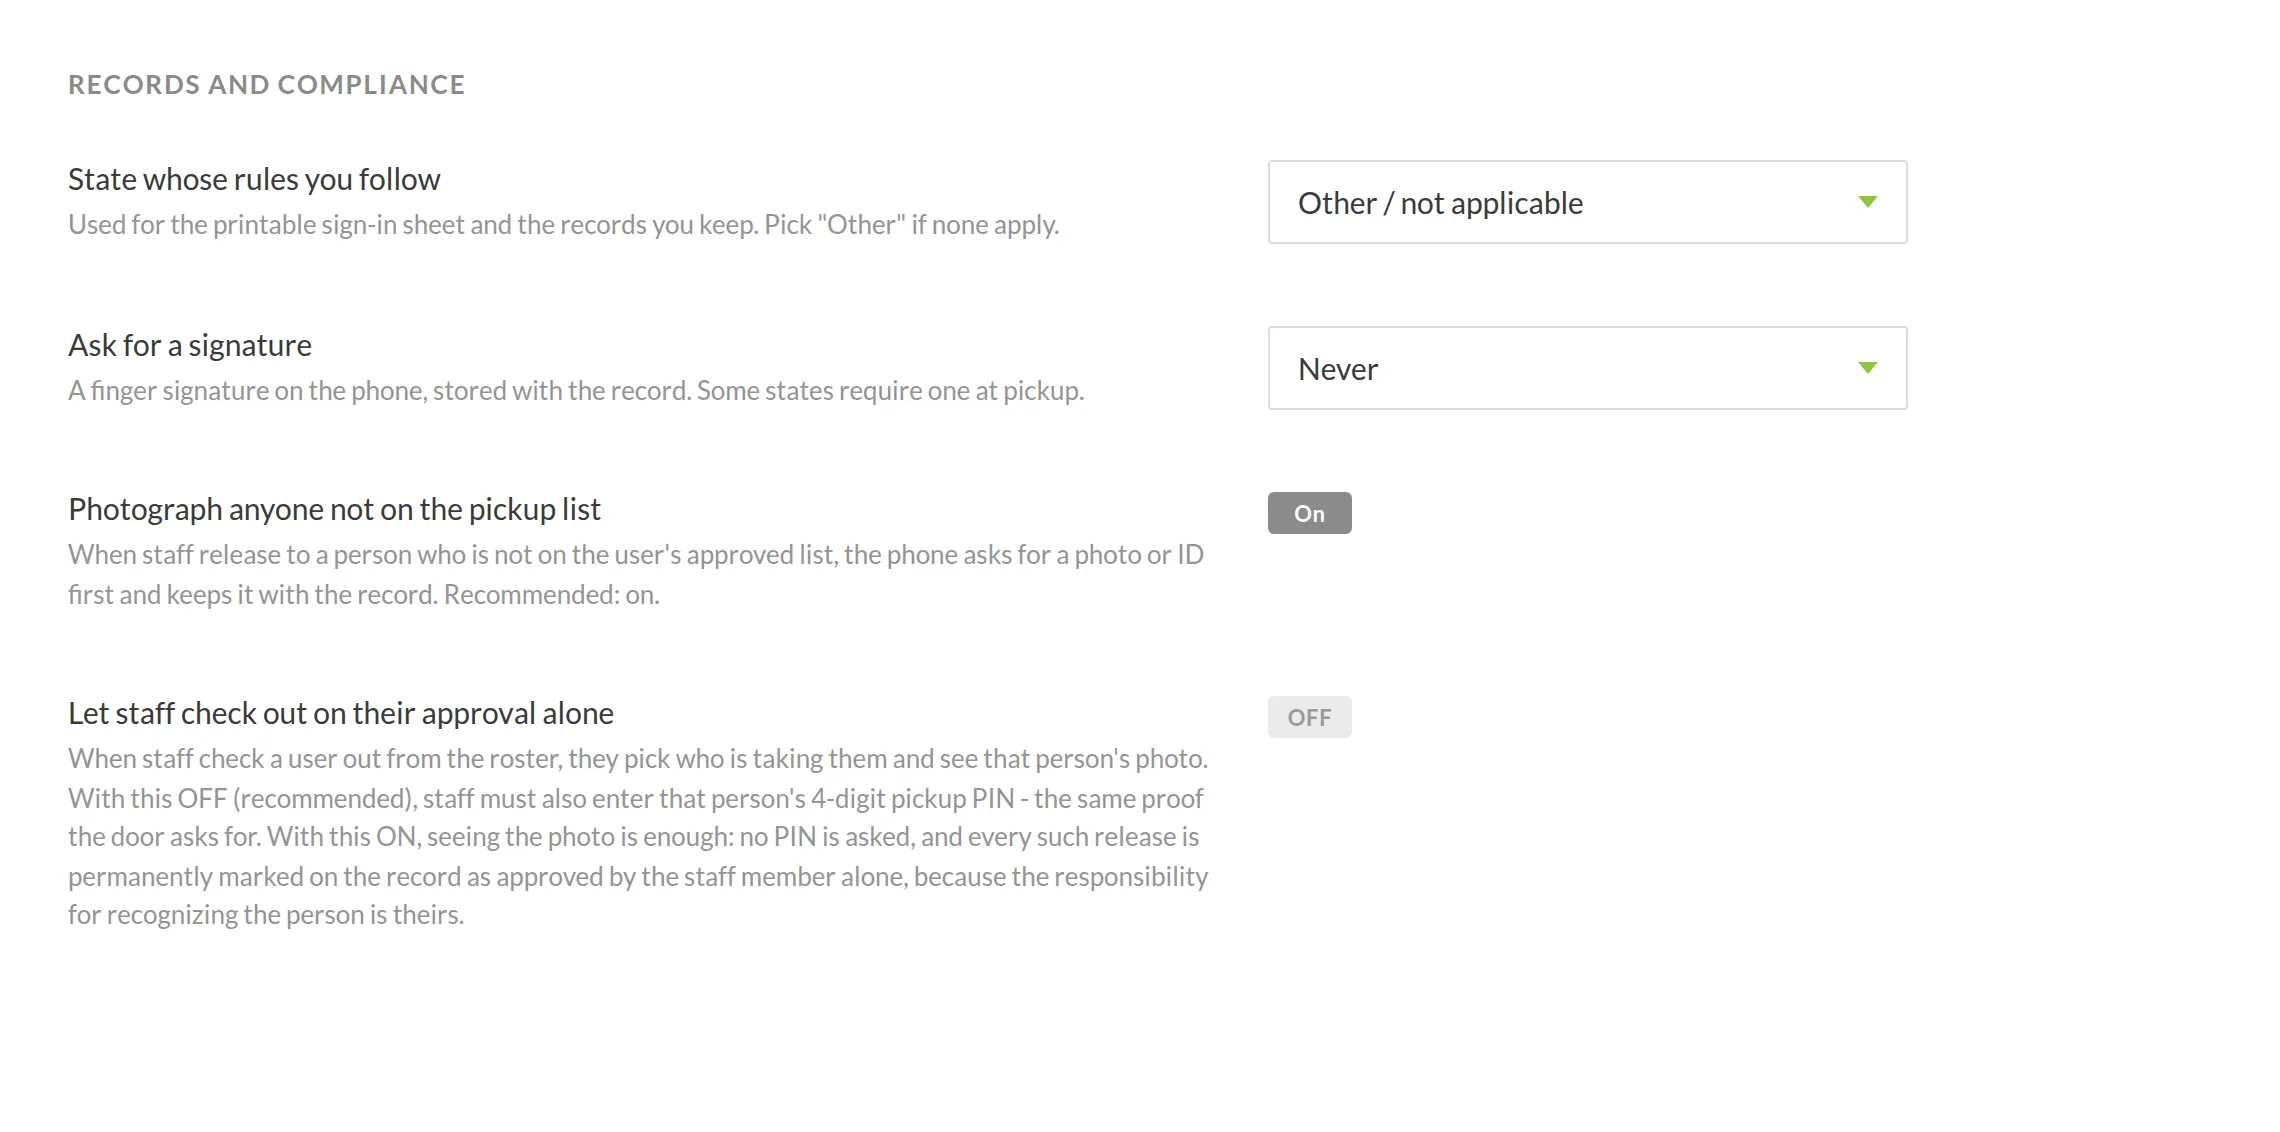Click the 'Ask for a signature' label

(190, 345)
